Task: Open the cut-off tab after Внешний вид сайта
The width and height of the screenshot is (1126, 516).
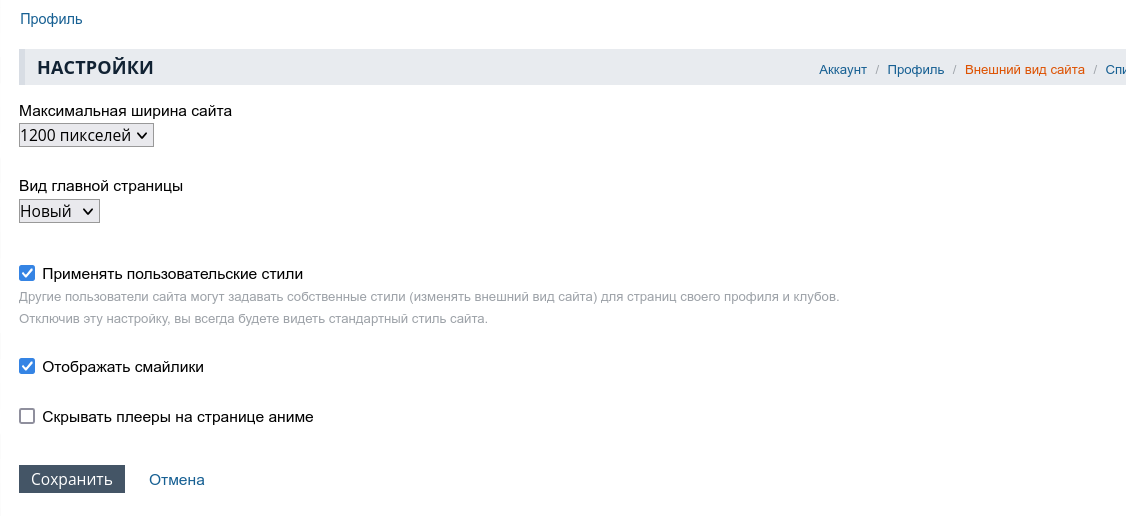Action: 1115,70
